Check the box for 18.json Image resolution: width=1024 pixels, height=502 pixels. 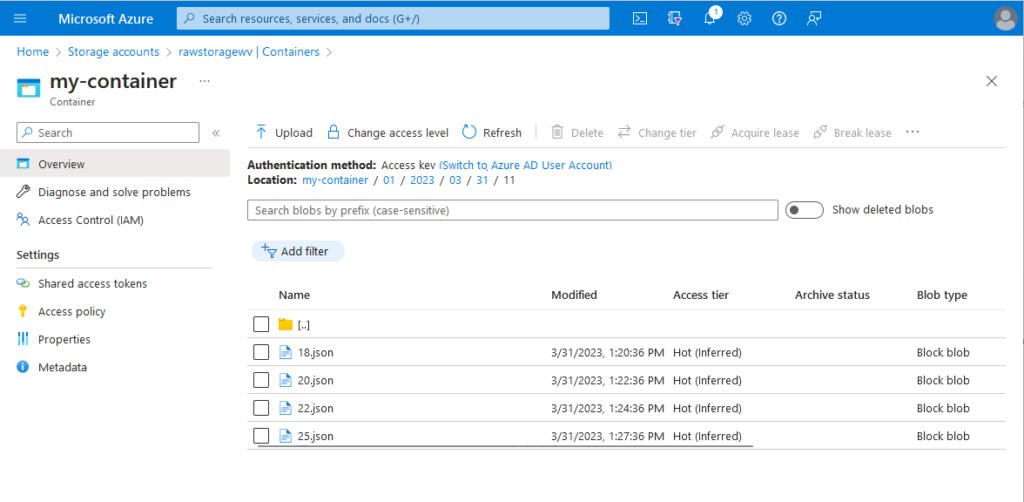point(261,352)
